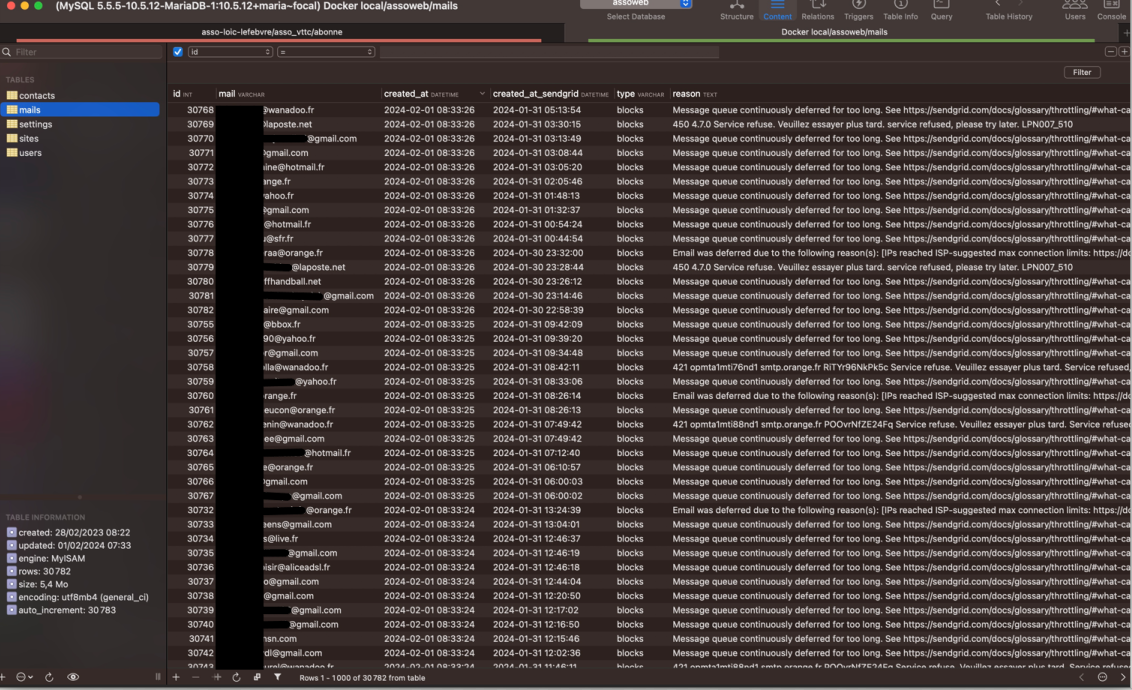
Task: Open the Console
Action: point(1111,10)
